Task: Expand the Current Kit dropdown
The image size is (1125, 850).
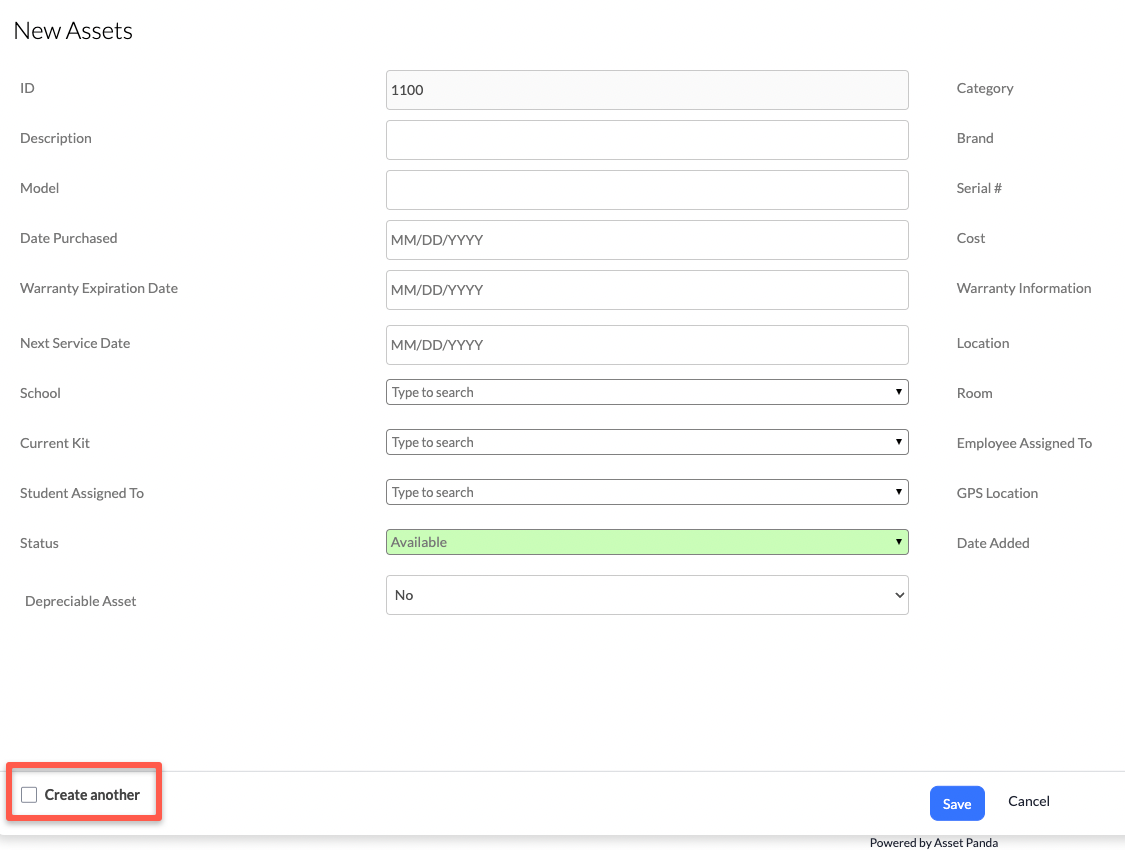Action: pos(646,442)
